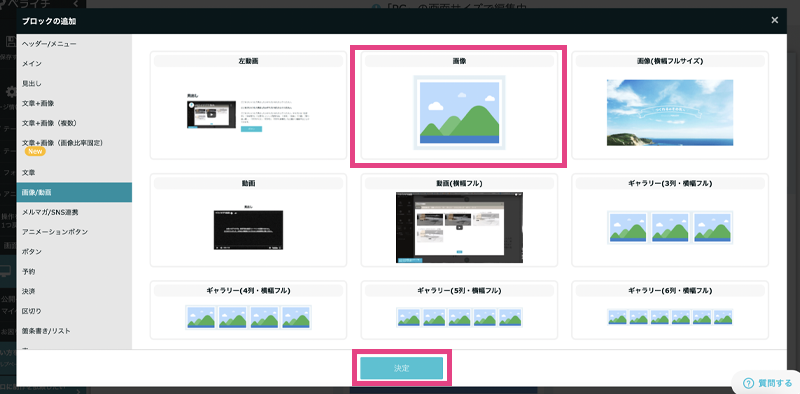Select ギャラリー(6列・横幅フル) block
The width and height of the screenshot is (800, 394).
point(670,310)
